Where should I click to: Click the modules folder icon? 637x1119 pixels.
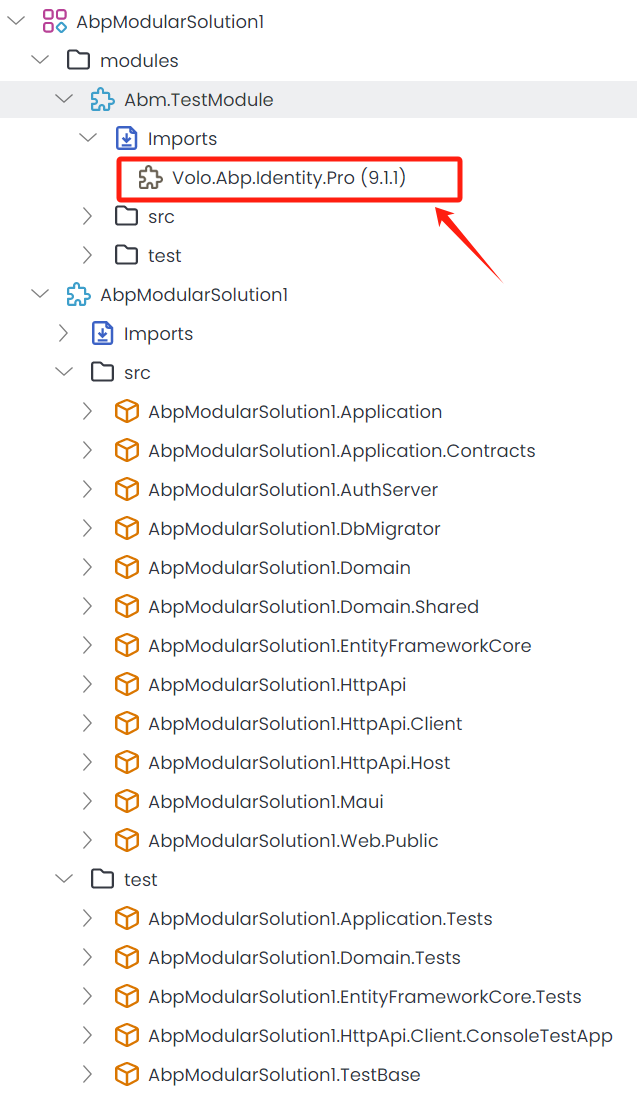point(78,60)
